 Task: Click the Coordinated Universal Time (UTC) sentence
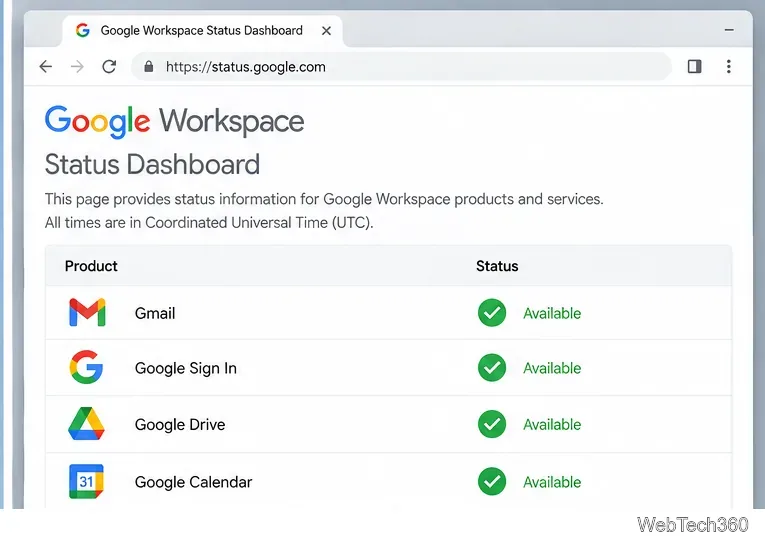(x=209, y=223)
